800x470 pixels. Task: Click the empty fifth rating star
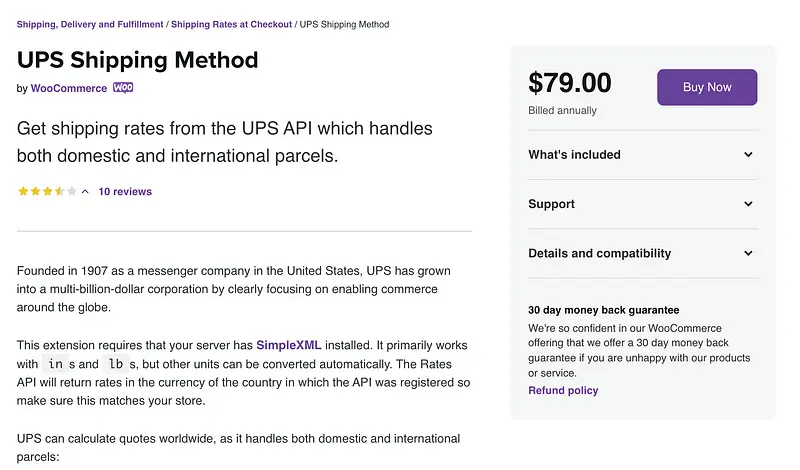point(71,191)
